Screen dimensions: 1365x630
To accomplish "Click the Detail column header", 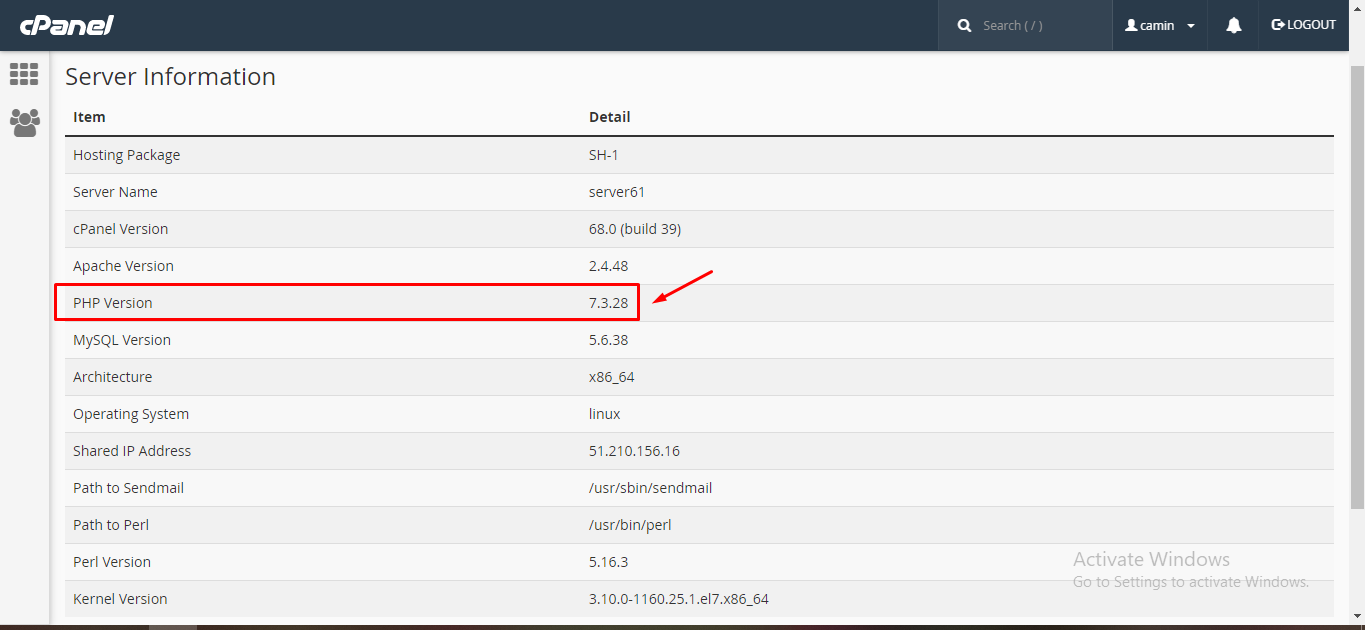I will (609, 117).
